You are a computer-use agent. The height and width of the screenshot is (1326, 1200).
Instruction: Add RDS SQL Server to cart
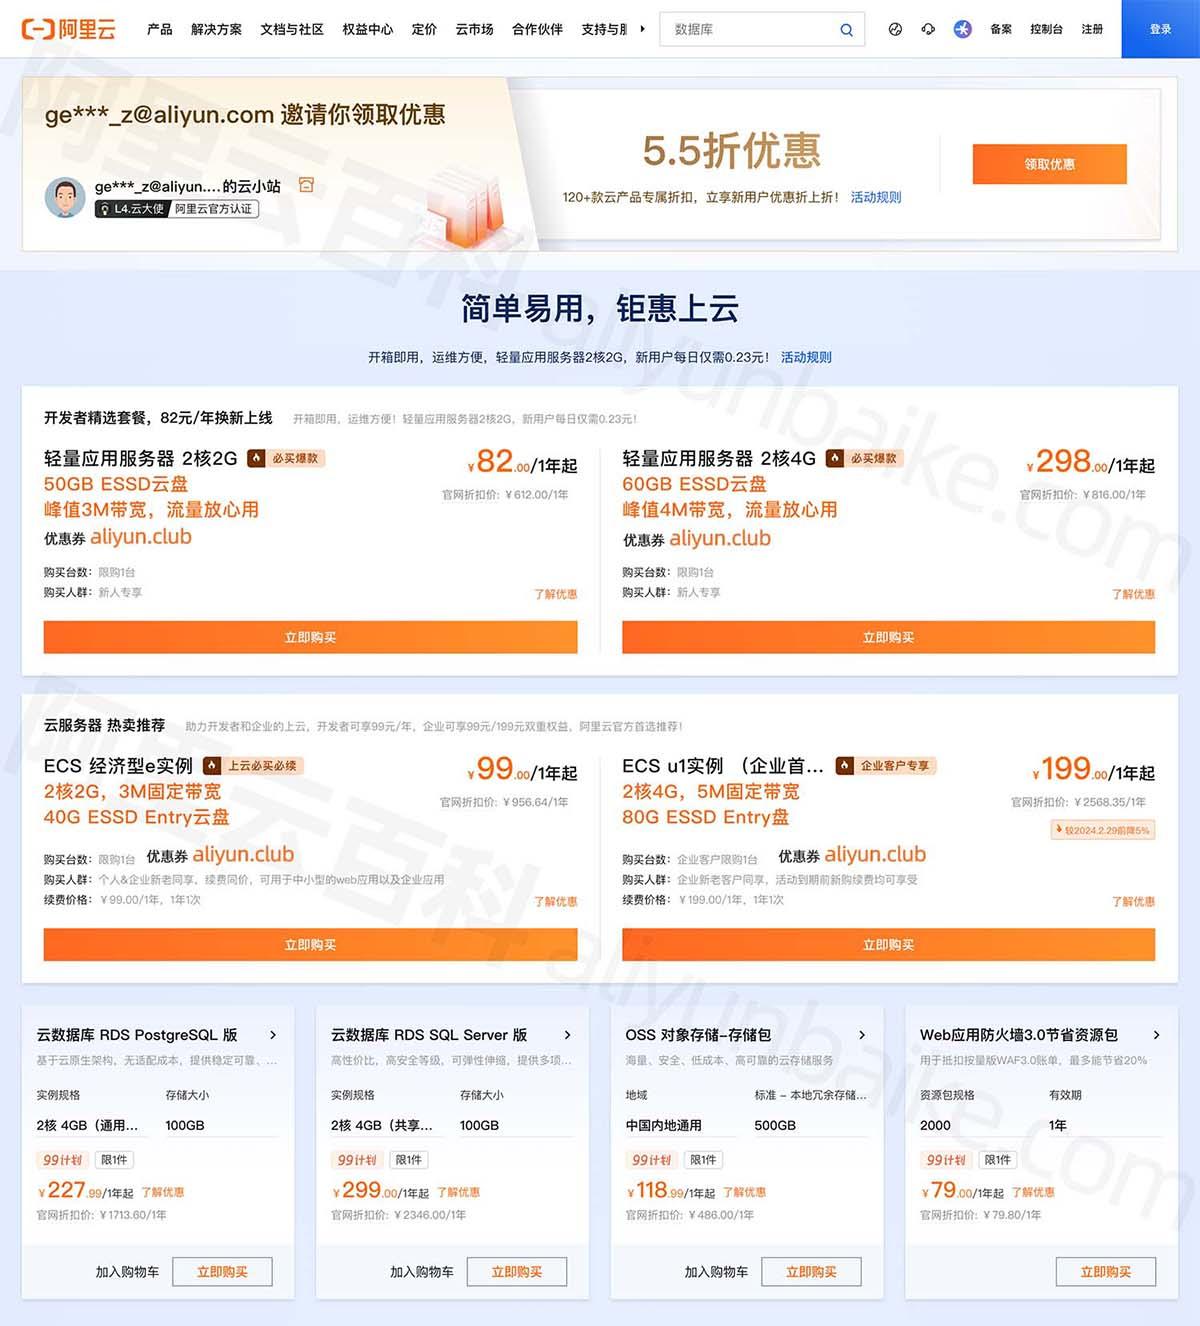pos(421,1272)
